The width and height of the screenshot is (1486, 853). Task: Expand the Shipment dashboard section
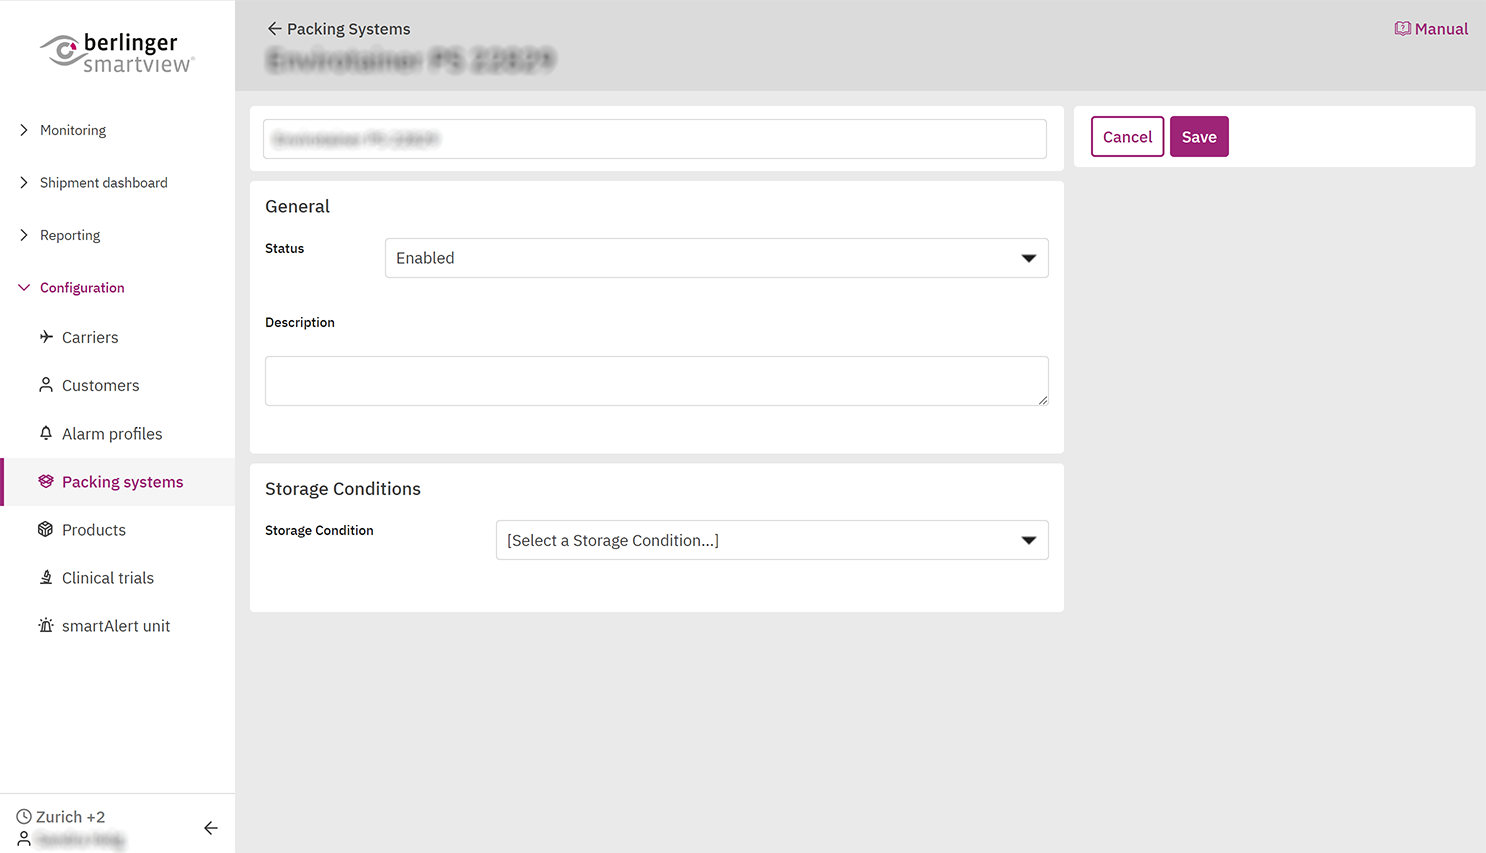pos(24,182)
